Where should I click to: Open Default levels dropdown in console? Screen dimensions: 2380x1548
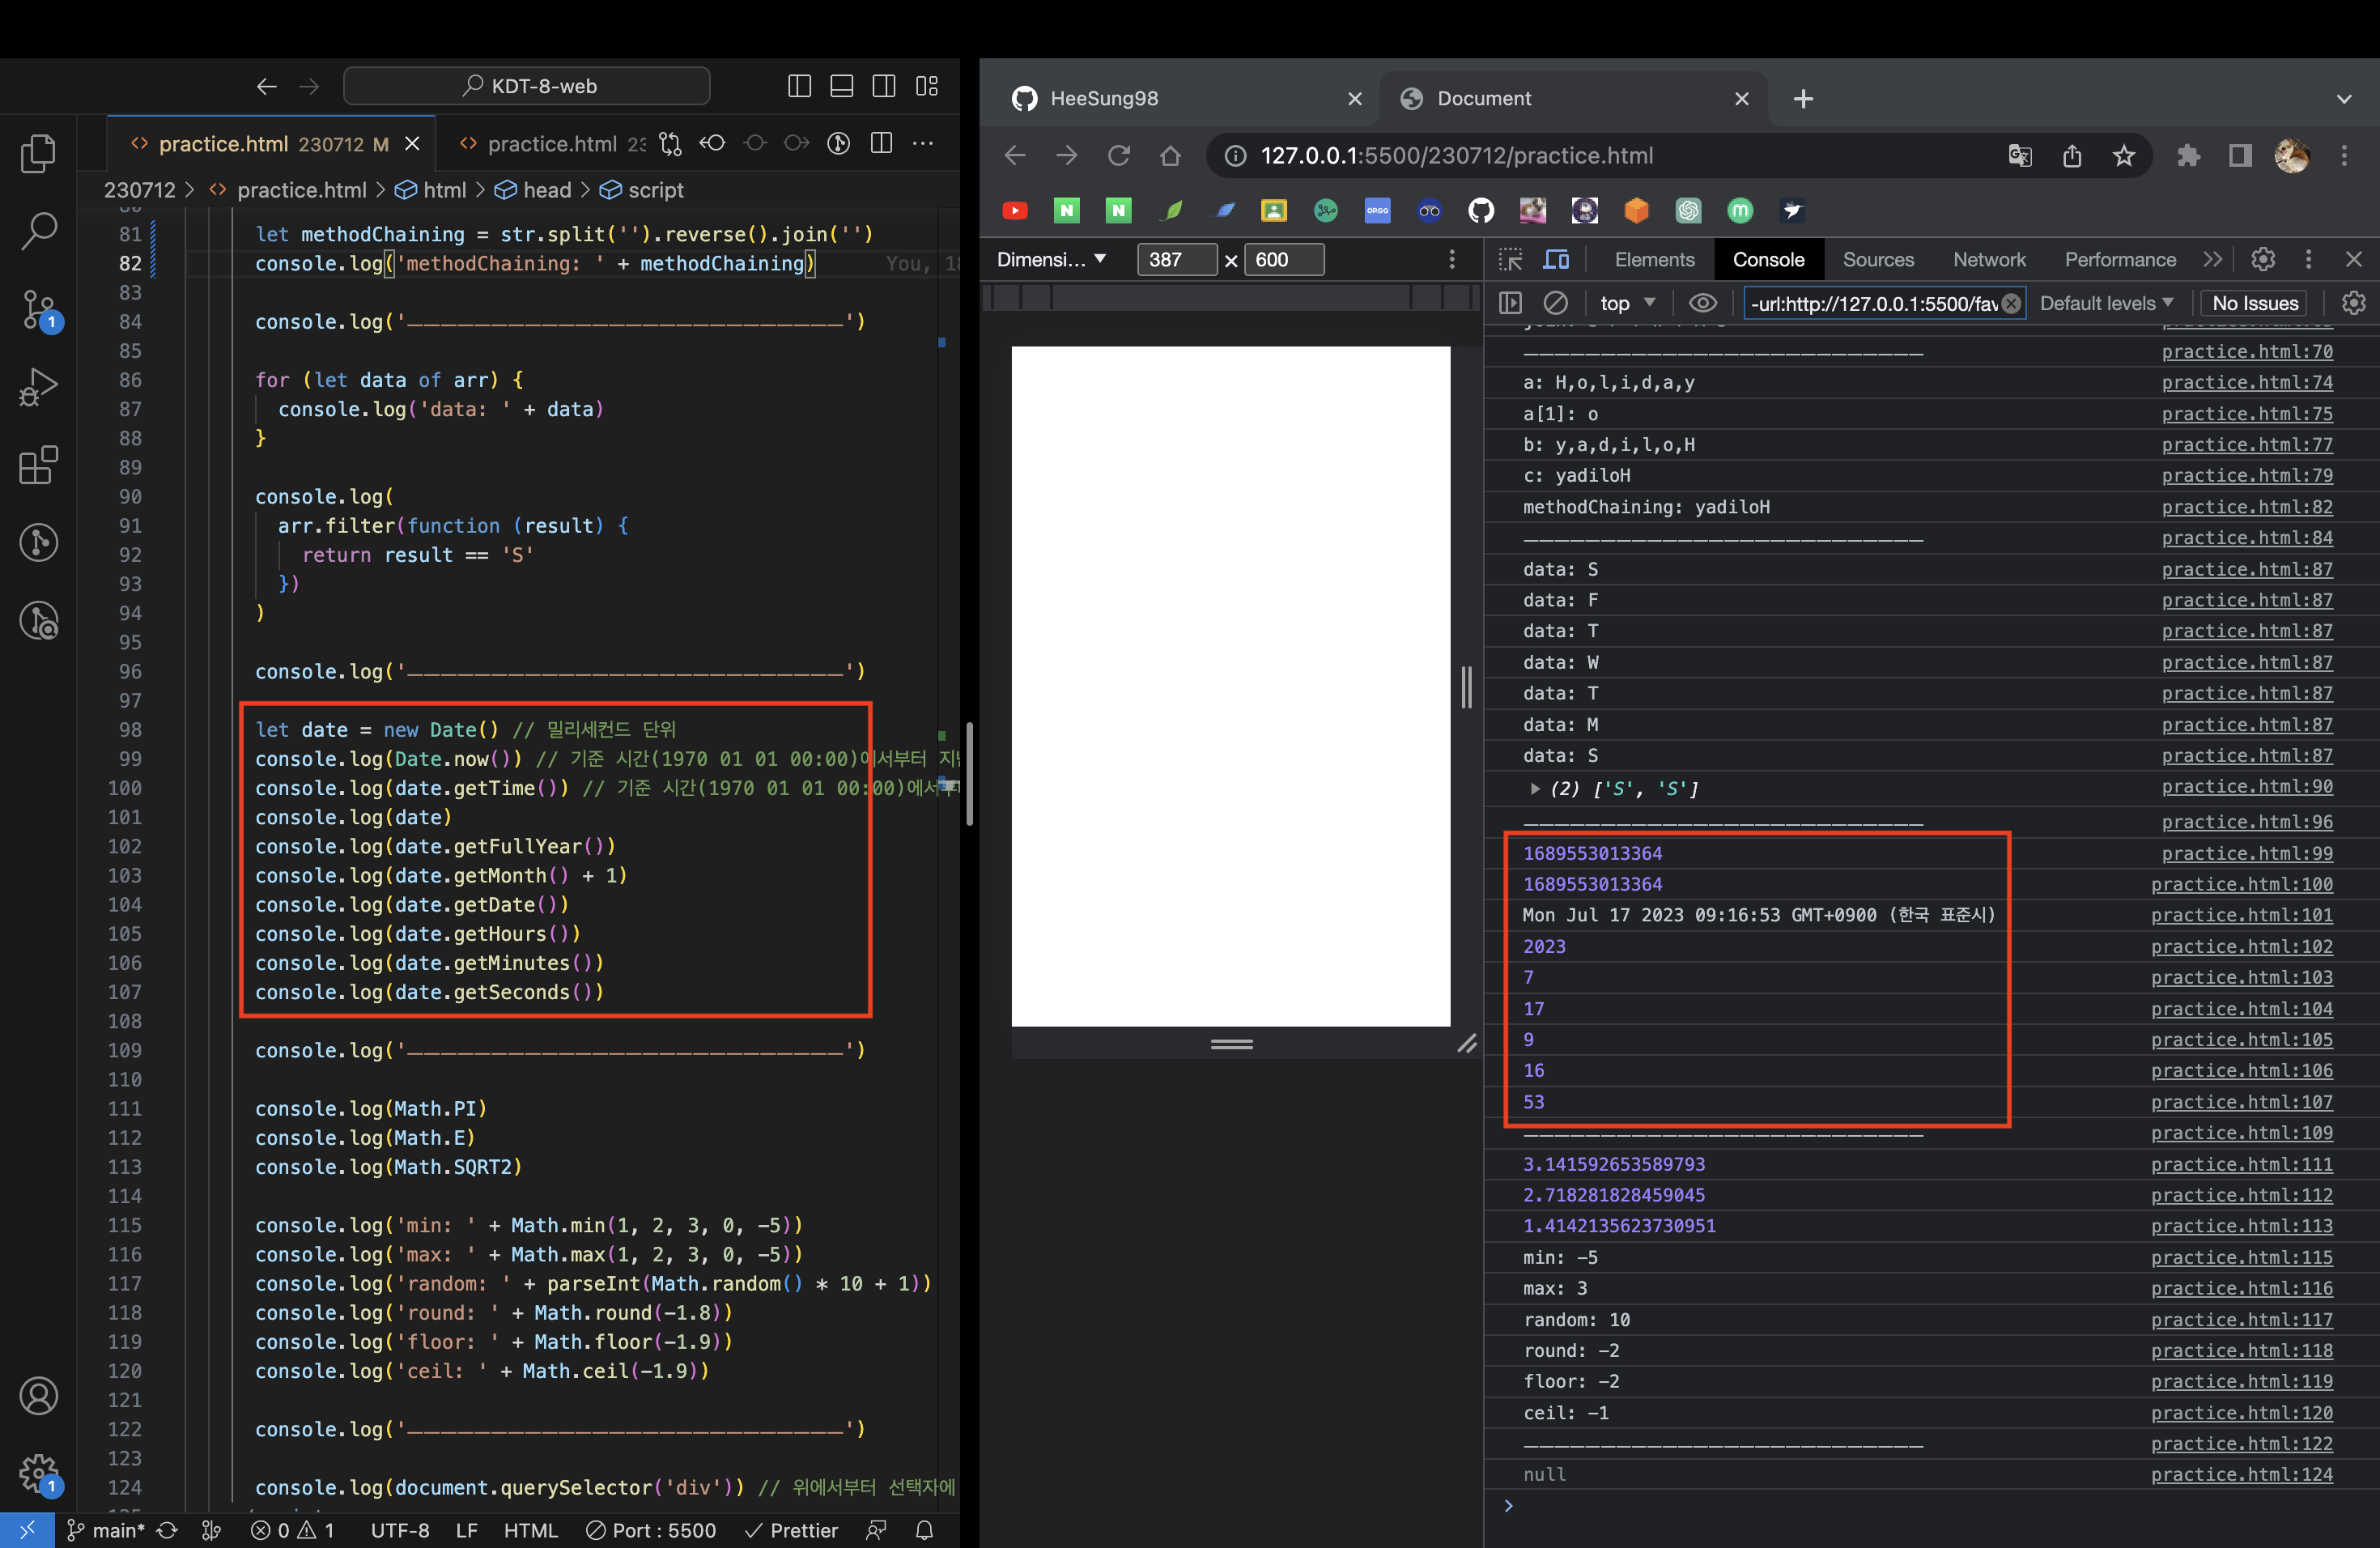[2106, 302]
